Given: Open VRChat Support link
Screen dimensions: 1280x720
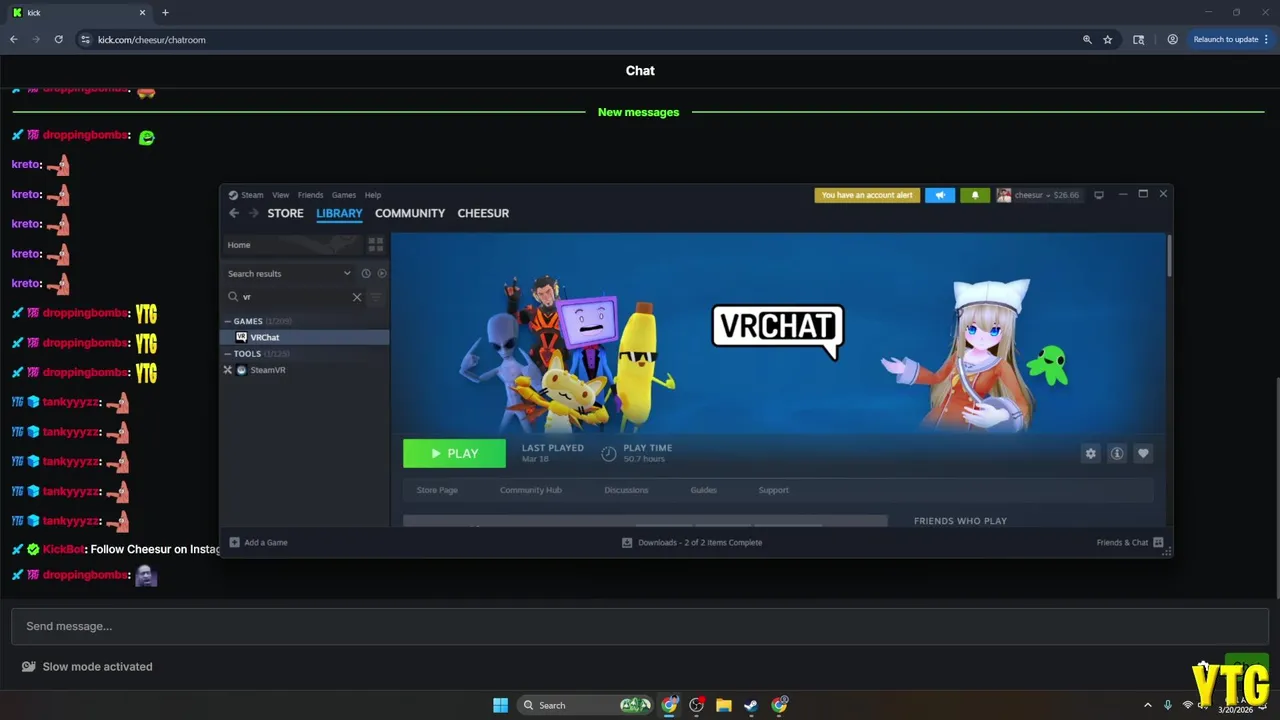Looking at the screenshot, I should 773,490.
